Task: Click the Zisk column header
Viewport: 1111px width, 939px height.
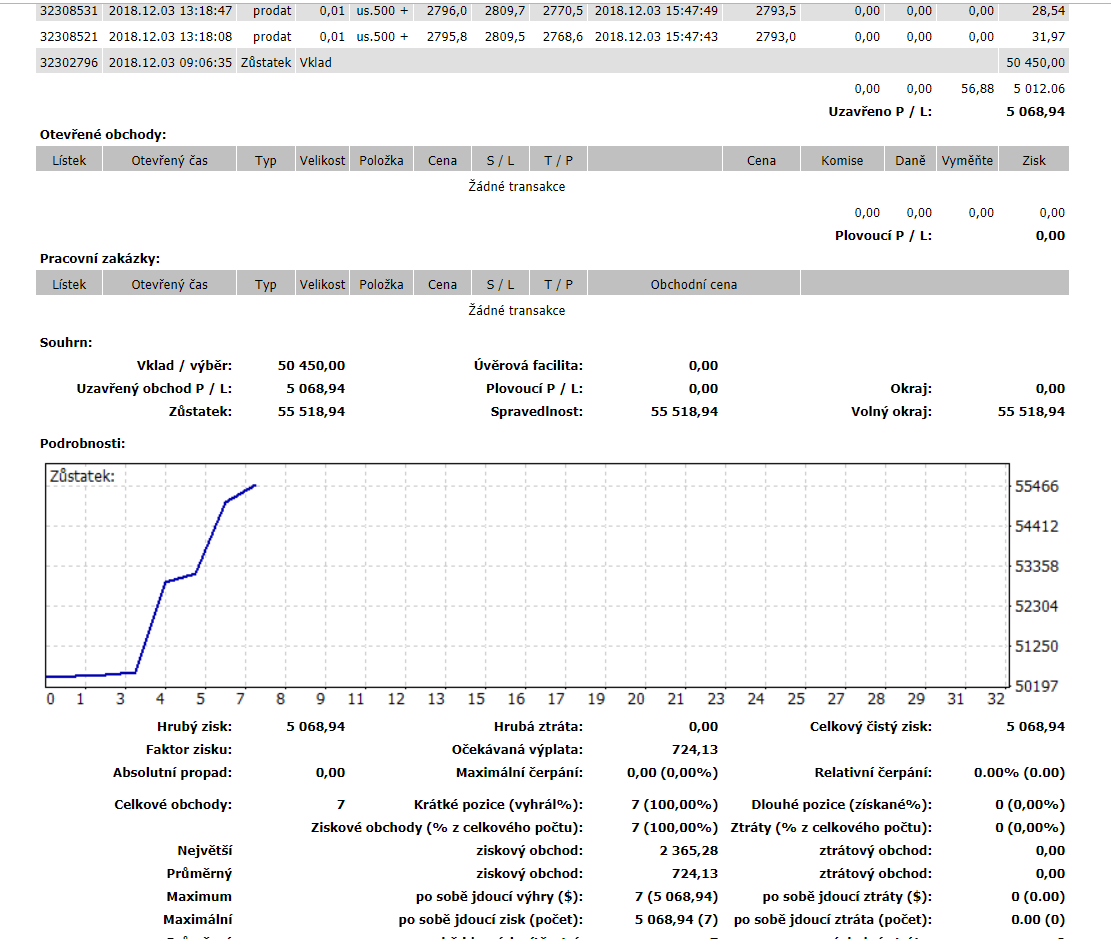Action: coord(1034,160)
